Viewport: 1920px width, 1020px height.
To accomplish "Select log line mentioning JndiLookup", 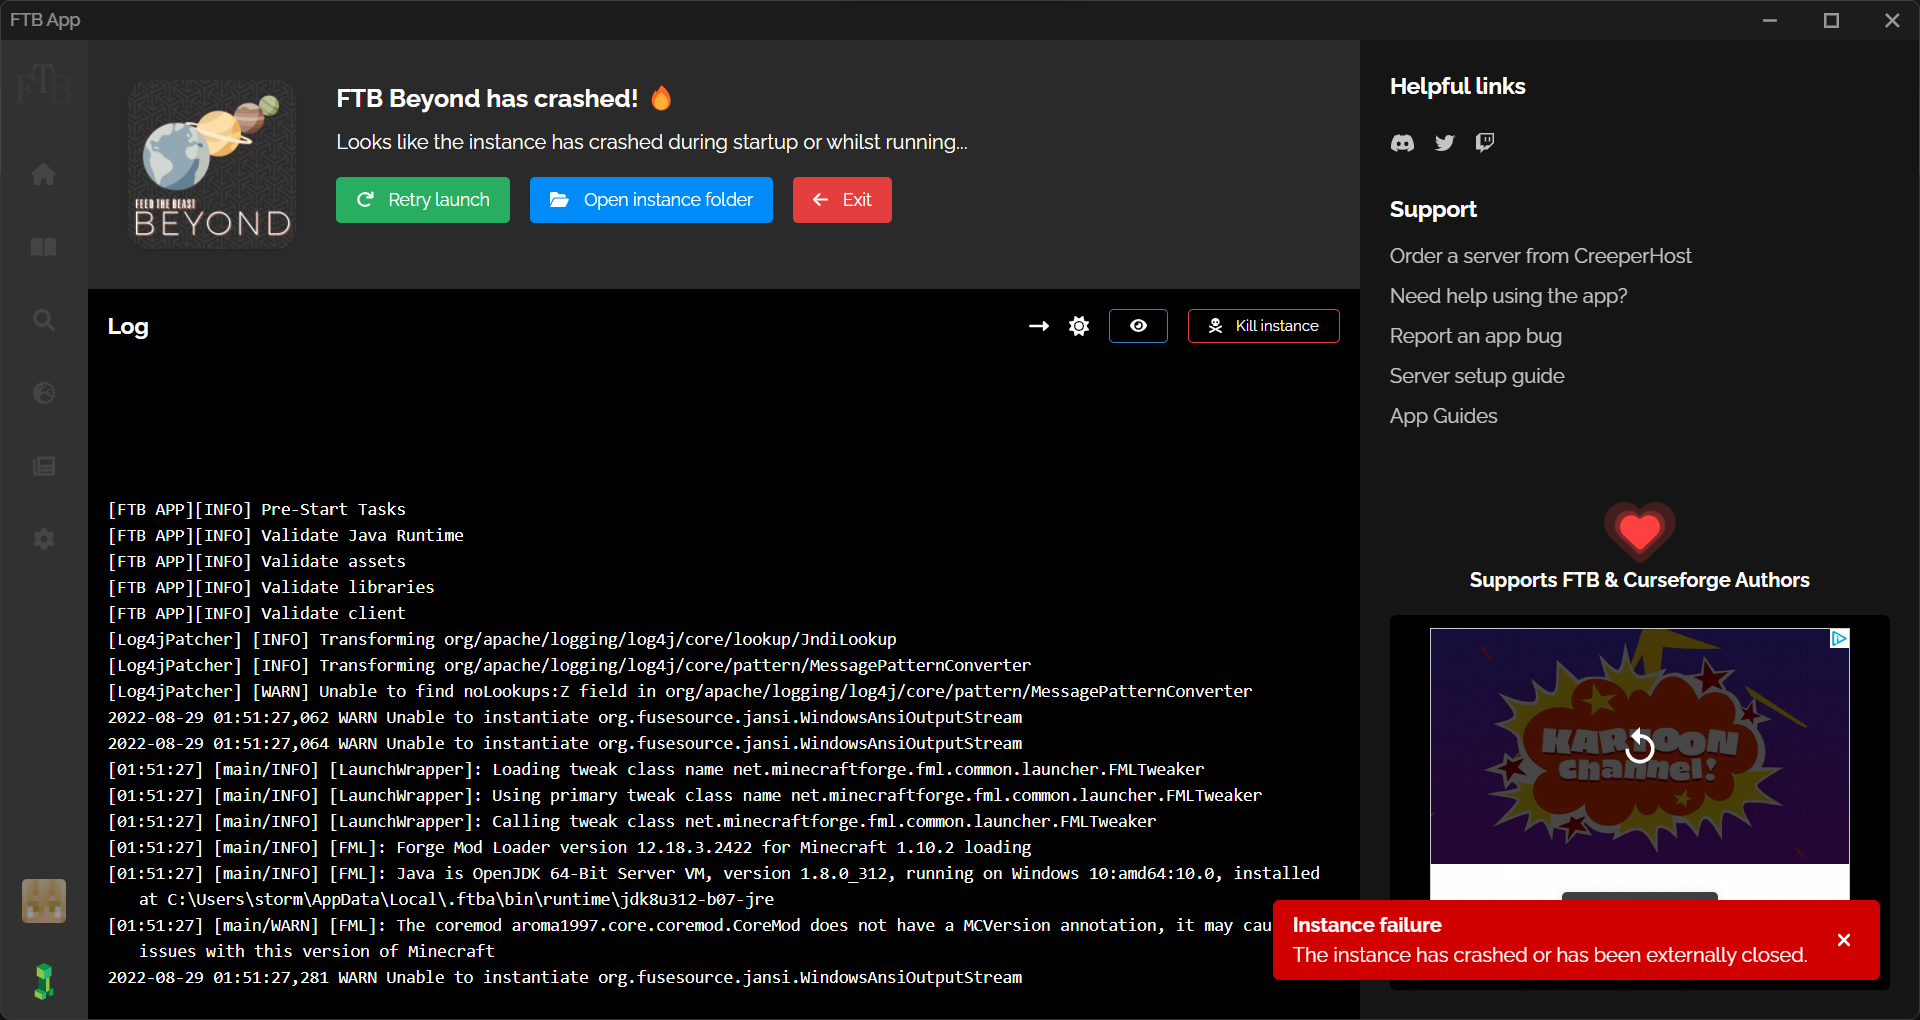I will point(502,639).
